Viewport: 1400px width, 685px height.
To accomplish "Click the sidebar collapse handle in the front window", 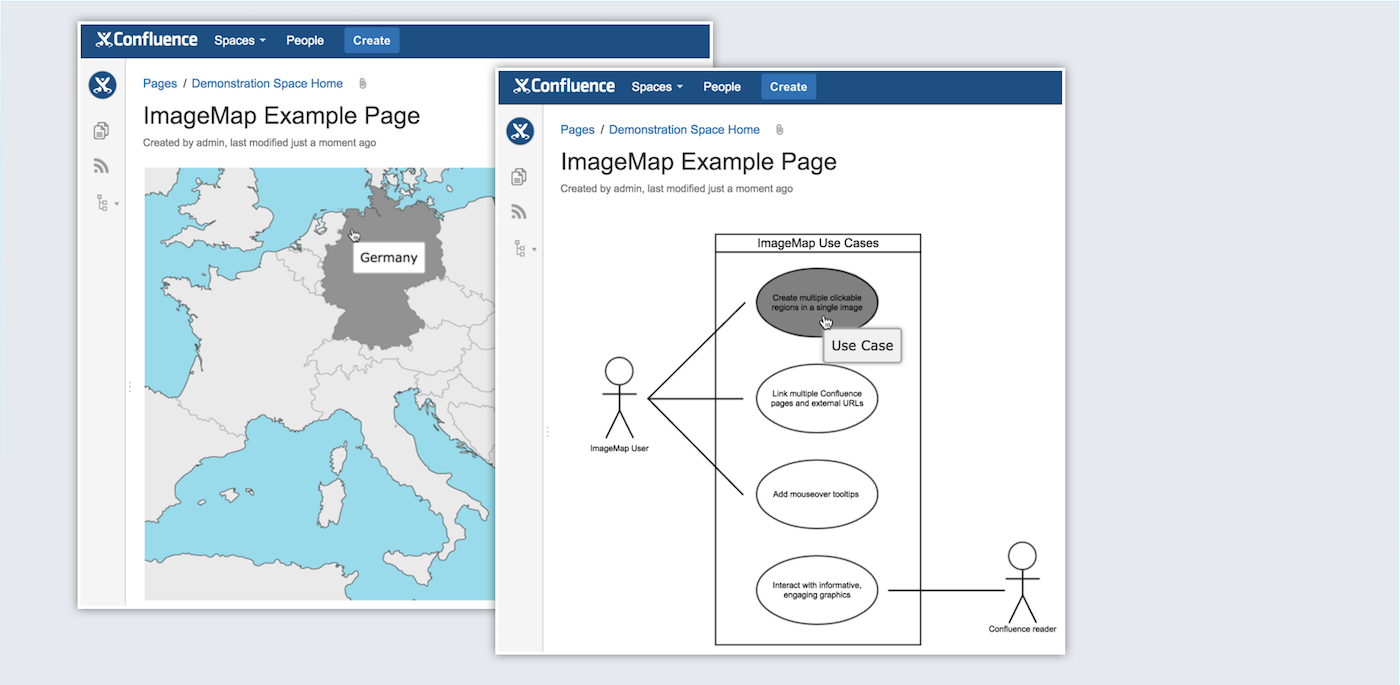I will tap(546, 432).
